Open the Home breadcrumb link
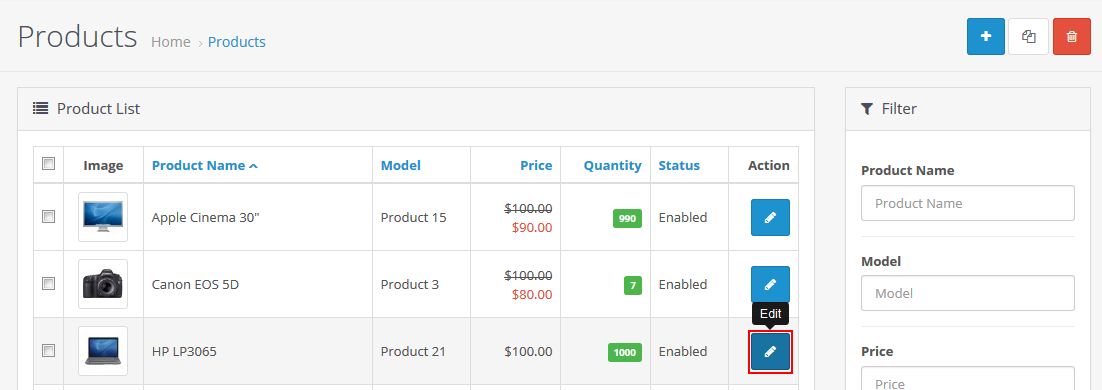1102x390 pixels. [x=171, y=42]
